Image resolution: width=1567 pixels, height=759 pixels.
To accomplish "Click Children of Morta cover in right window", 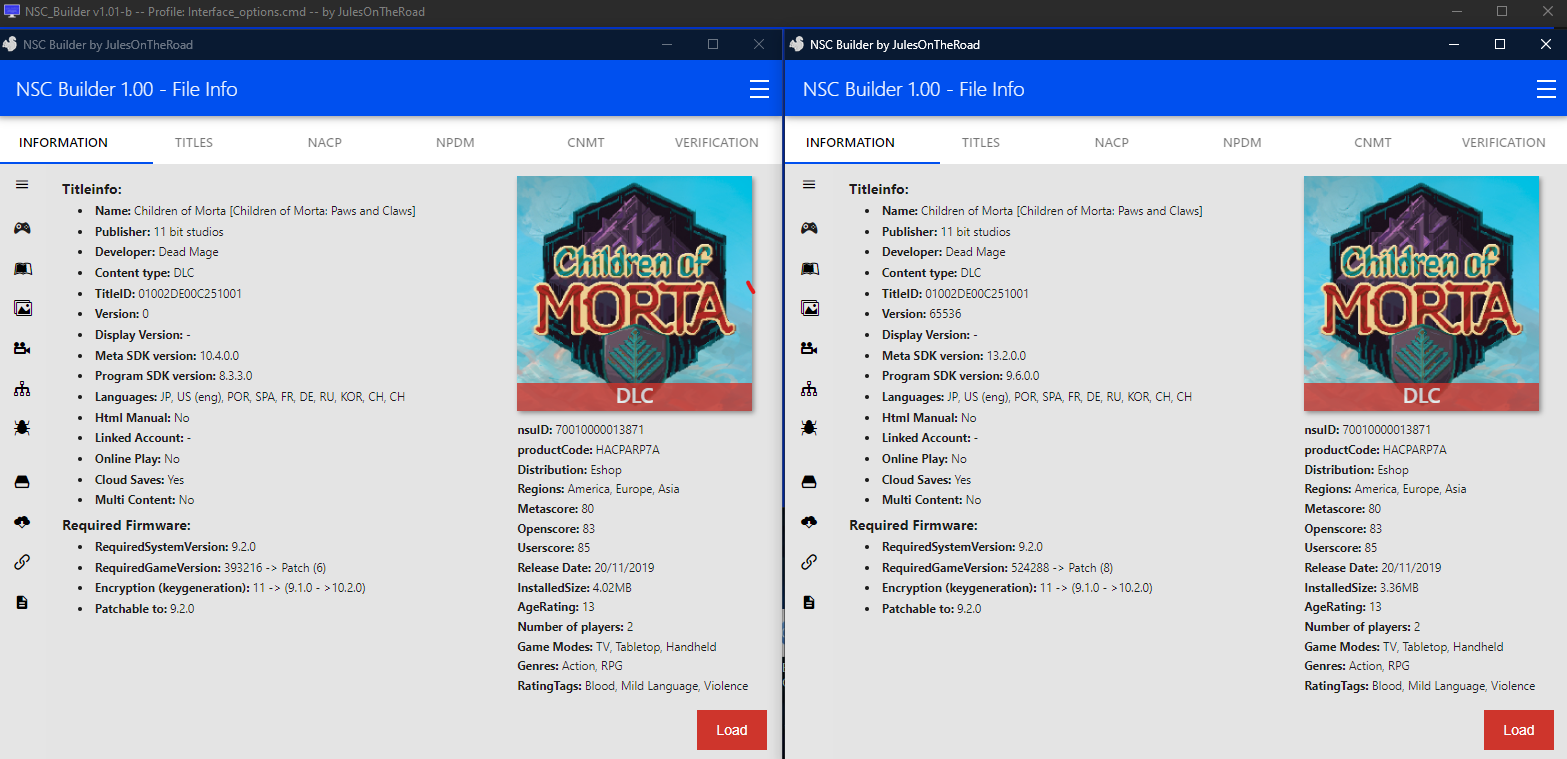I will coord(1421,293).
